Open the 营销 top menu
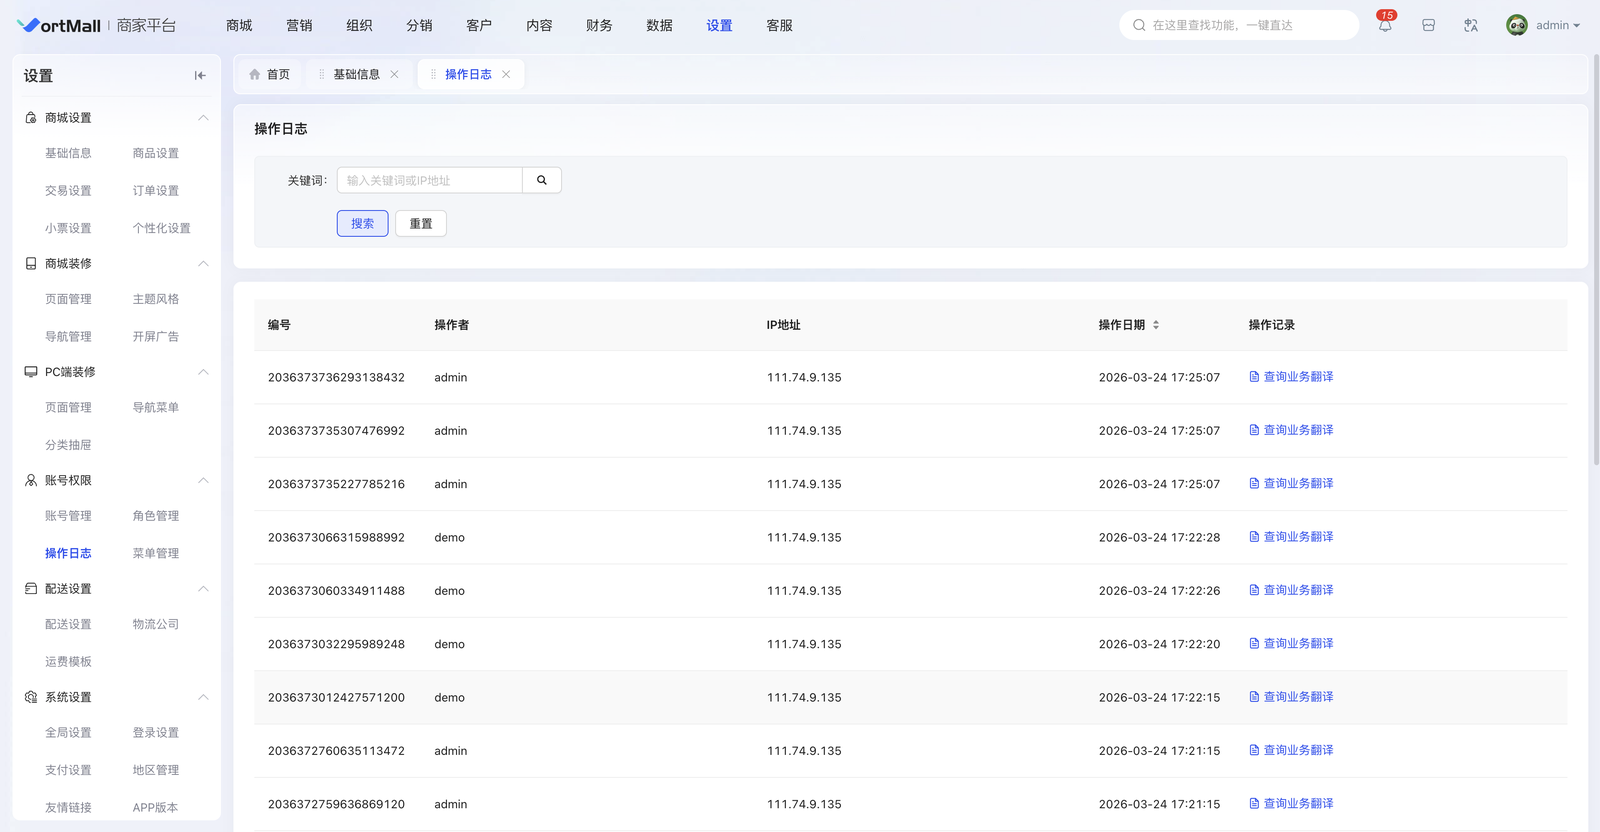The width and height of the screenshot is (1600, 832). [x=299, y=26]
